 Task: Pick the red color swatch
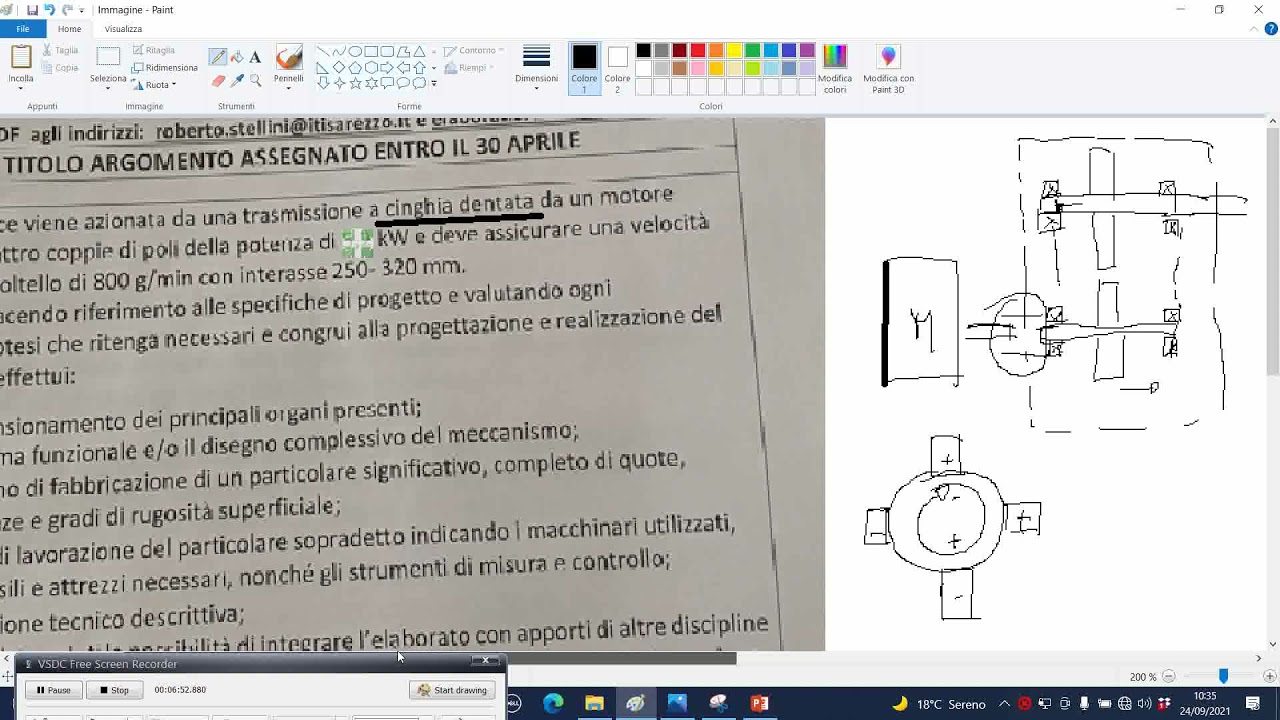698,51
